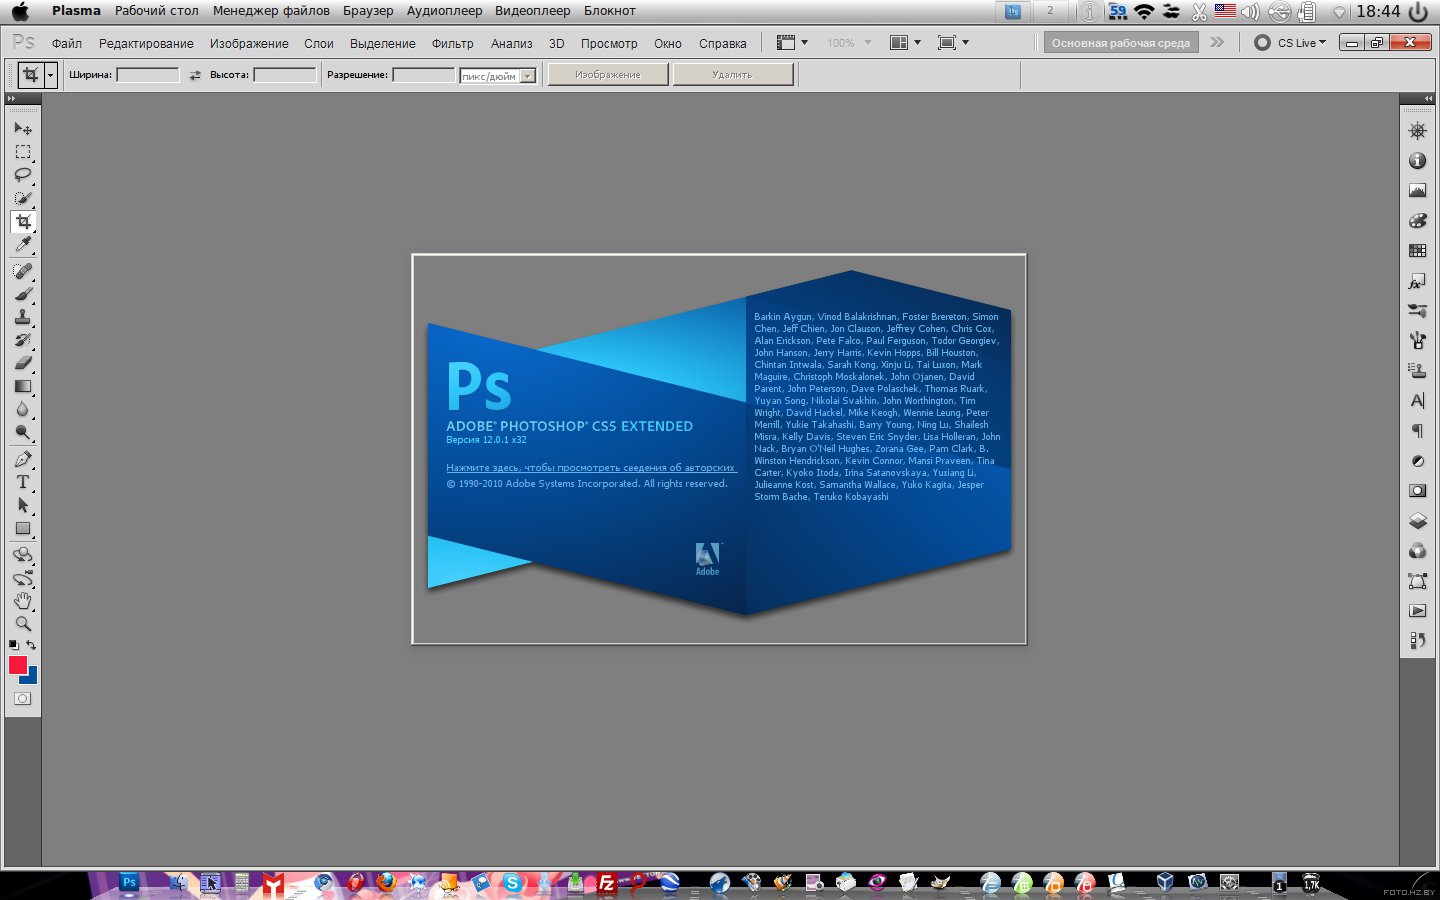Open the Справка menu
The height and width of the screenshot is (900, 1440).
pyautogui.click(x=723, y=43)
